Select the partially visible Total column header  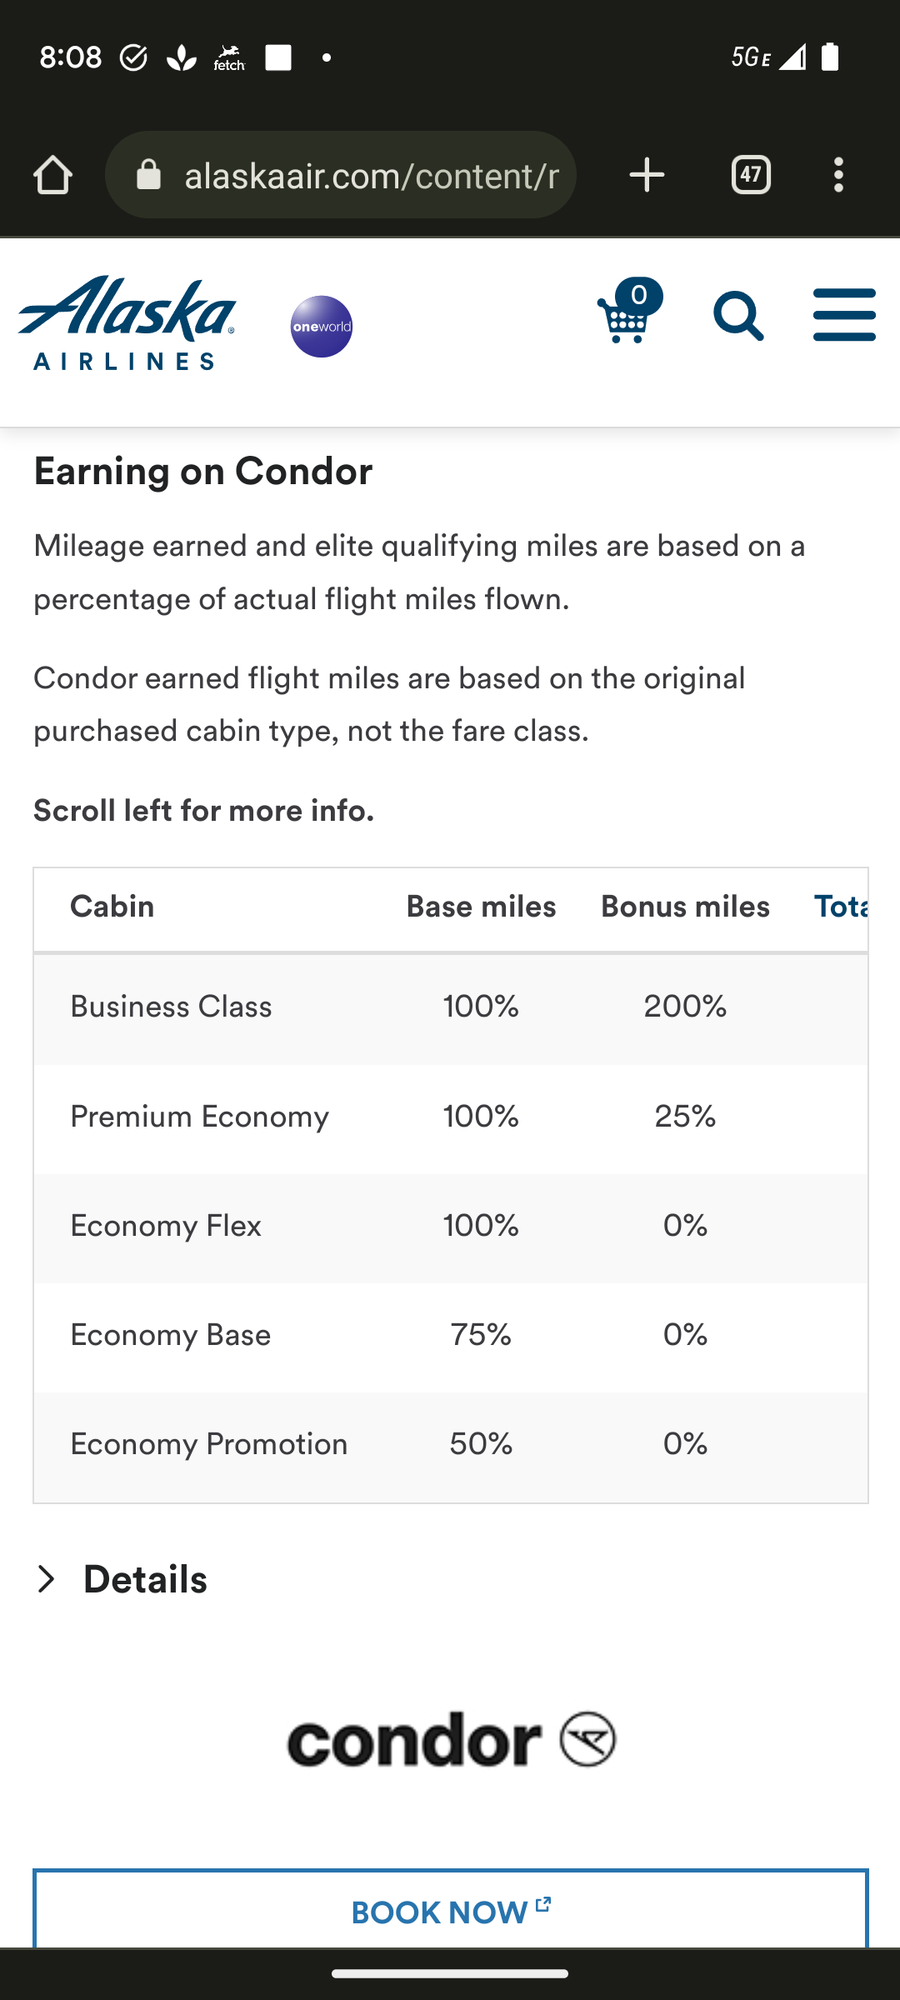point(840,907)
